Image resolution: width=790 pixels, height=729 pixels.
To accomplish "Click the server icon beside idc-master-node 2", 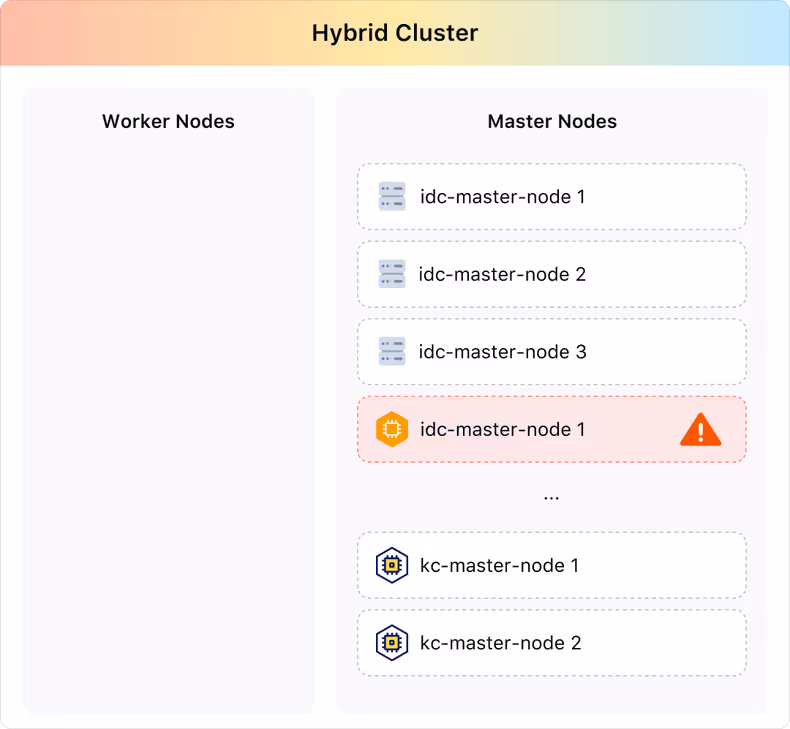I will [391, 274].
